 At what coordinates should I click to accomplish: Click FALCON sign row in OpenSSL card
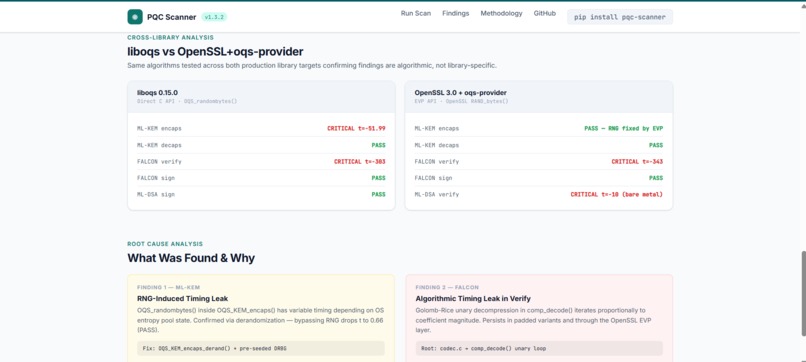(539, 178)
